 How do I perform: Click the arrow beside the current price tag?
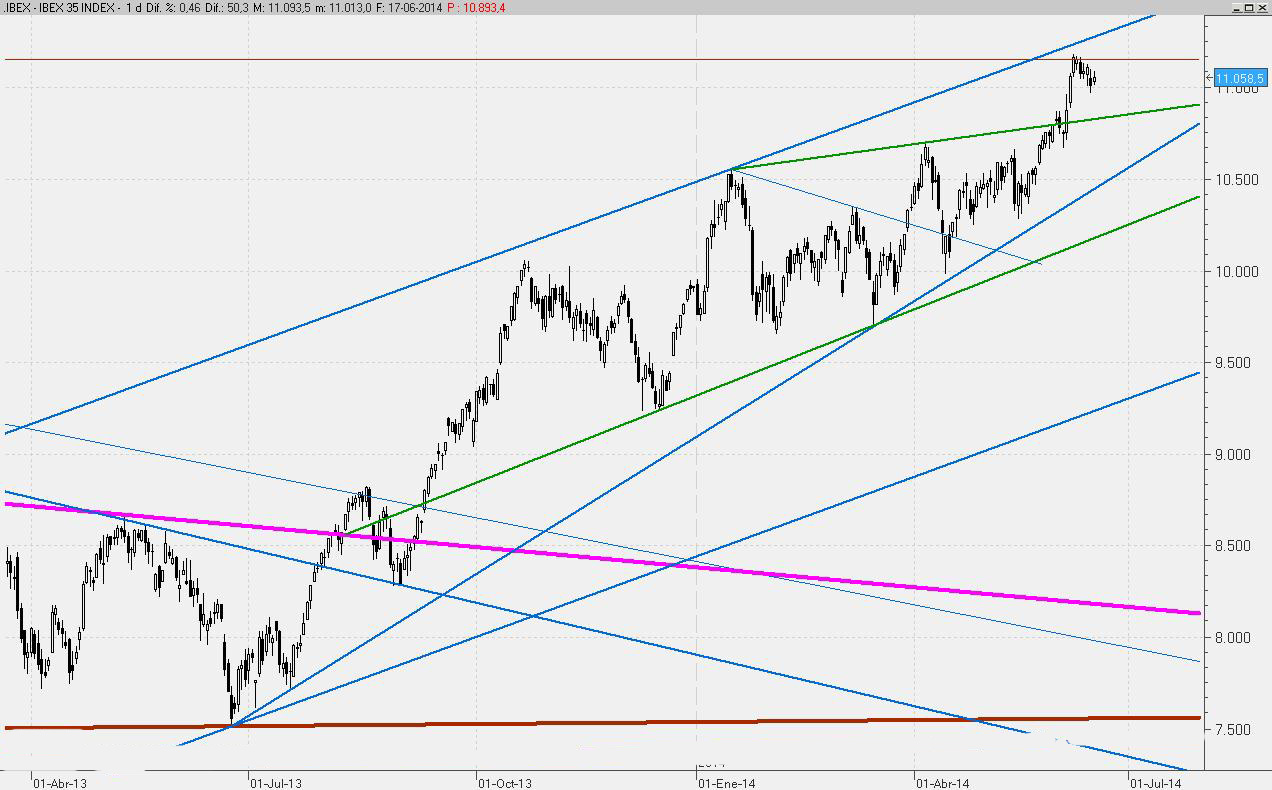tap(1209, 77)
